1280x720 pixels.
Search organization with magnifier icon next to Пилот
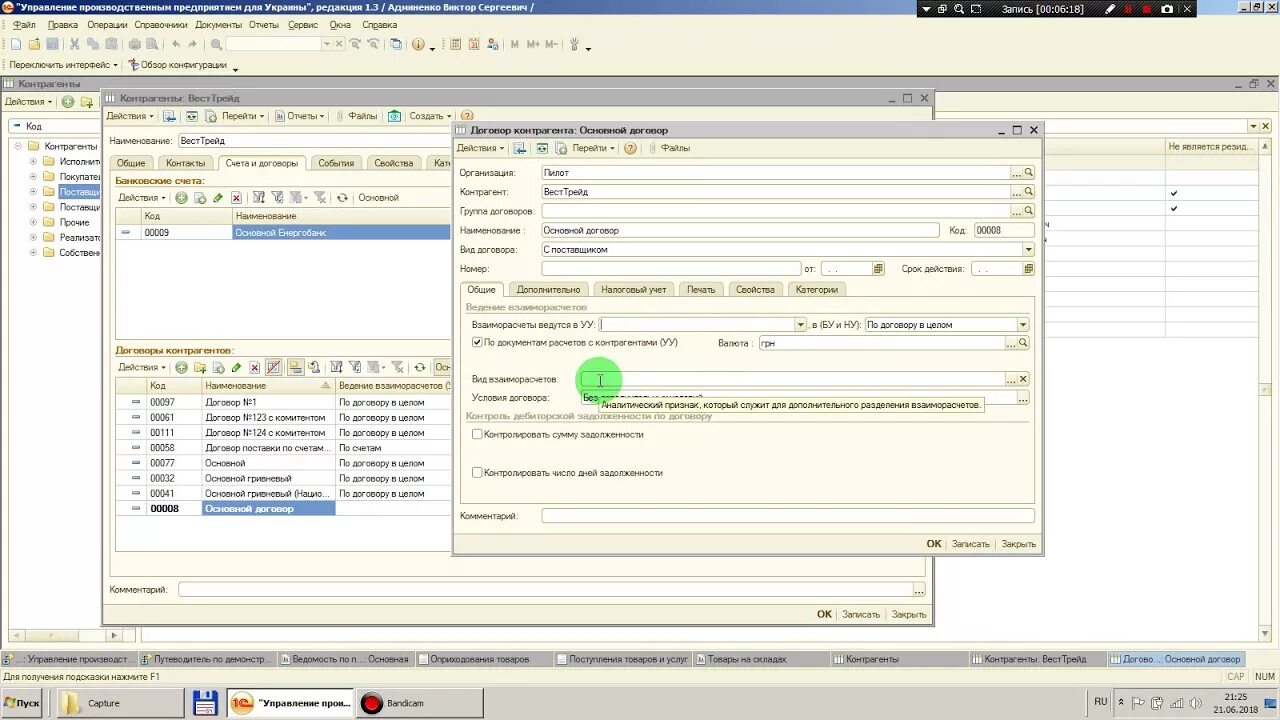(1029, 173)
